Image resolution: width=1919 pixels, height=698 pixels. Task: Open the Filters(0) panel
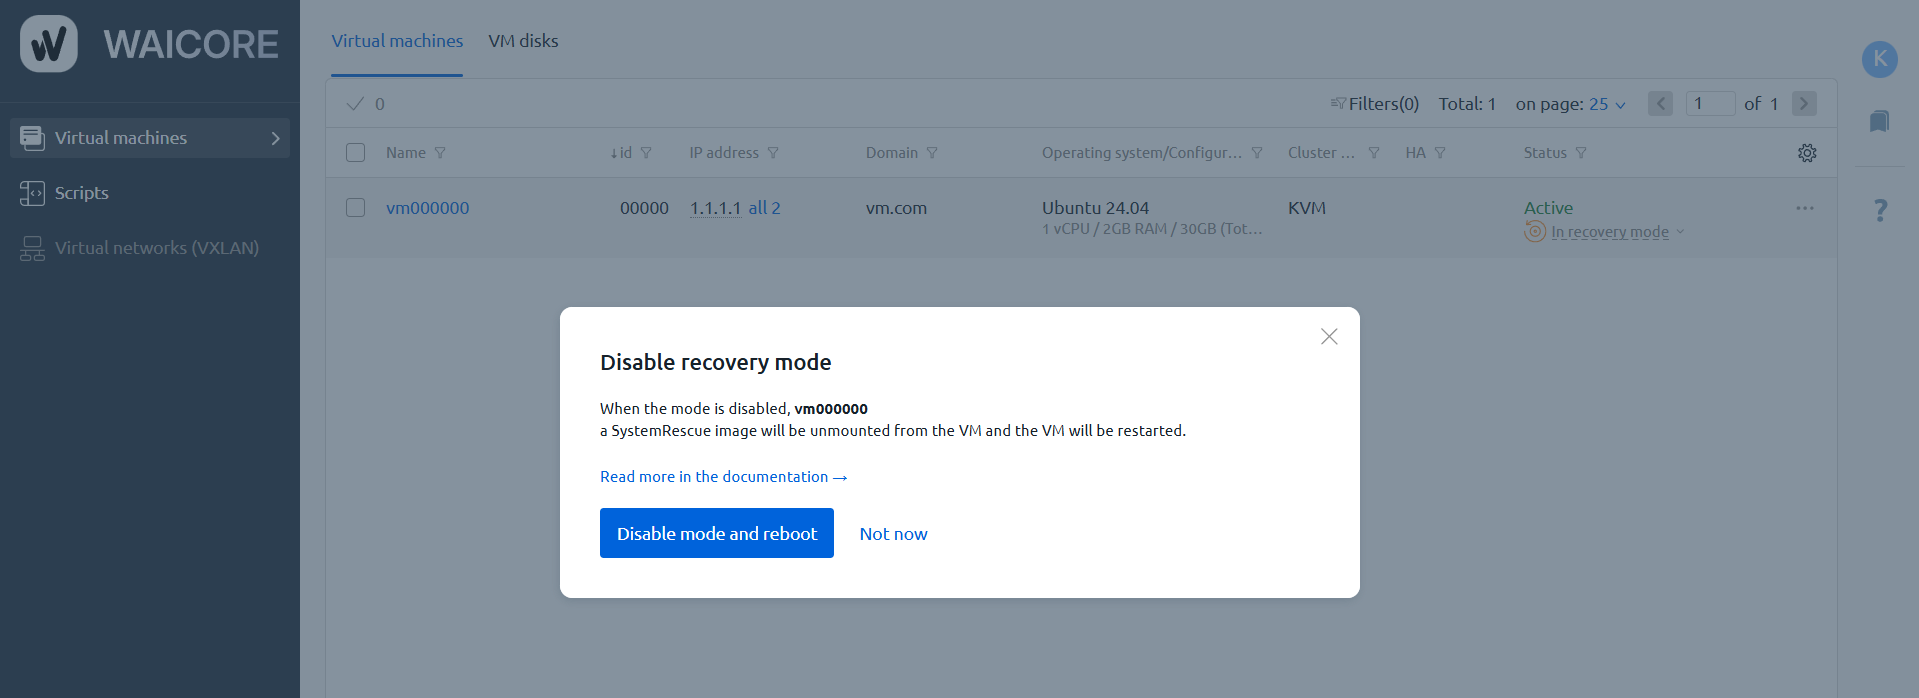click(x=1375, y=104)
